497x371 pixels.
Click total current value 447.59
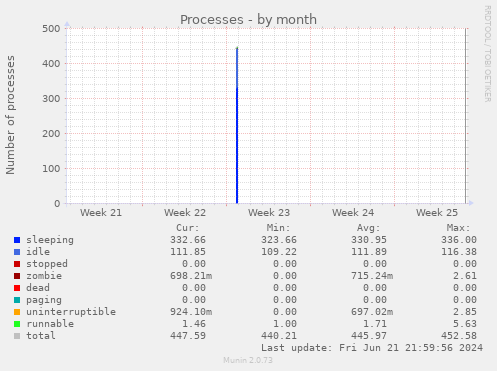[188, 336]
